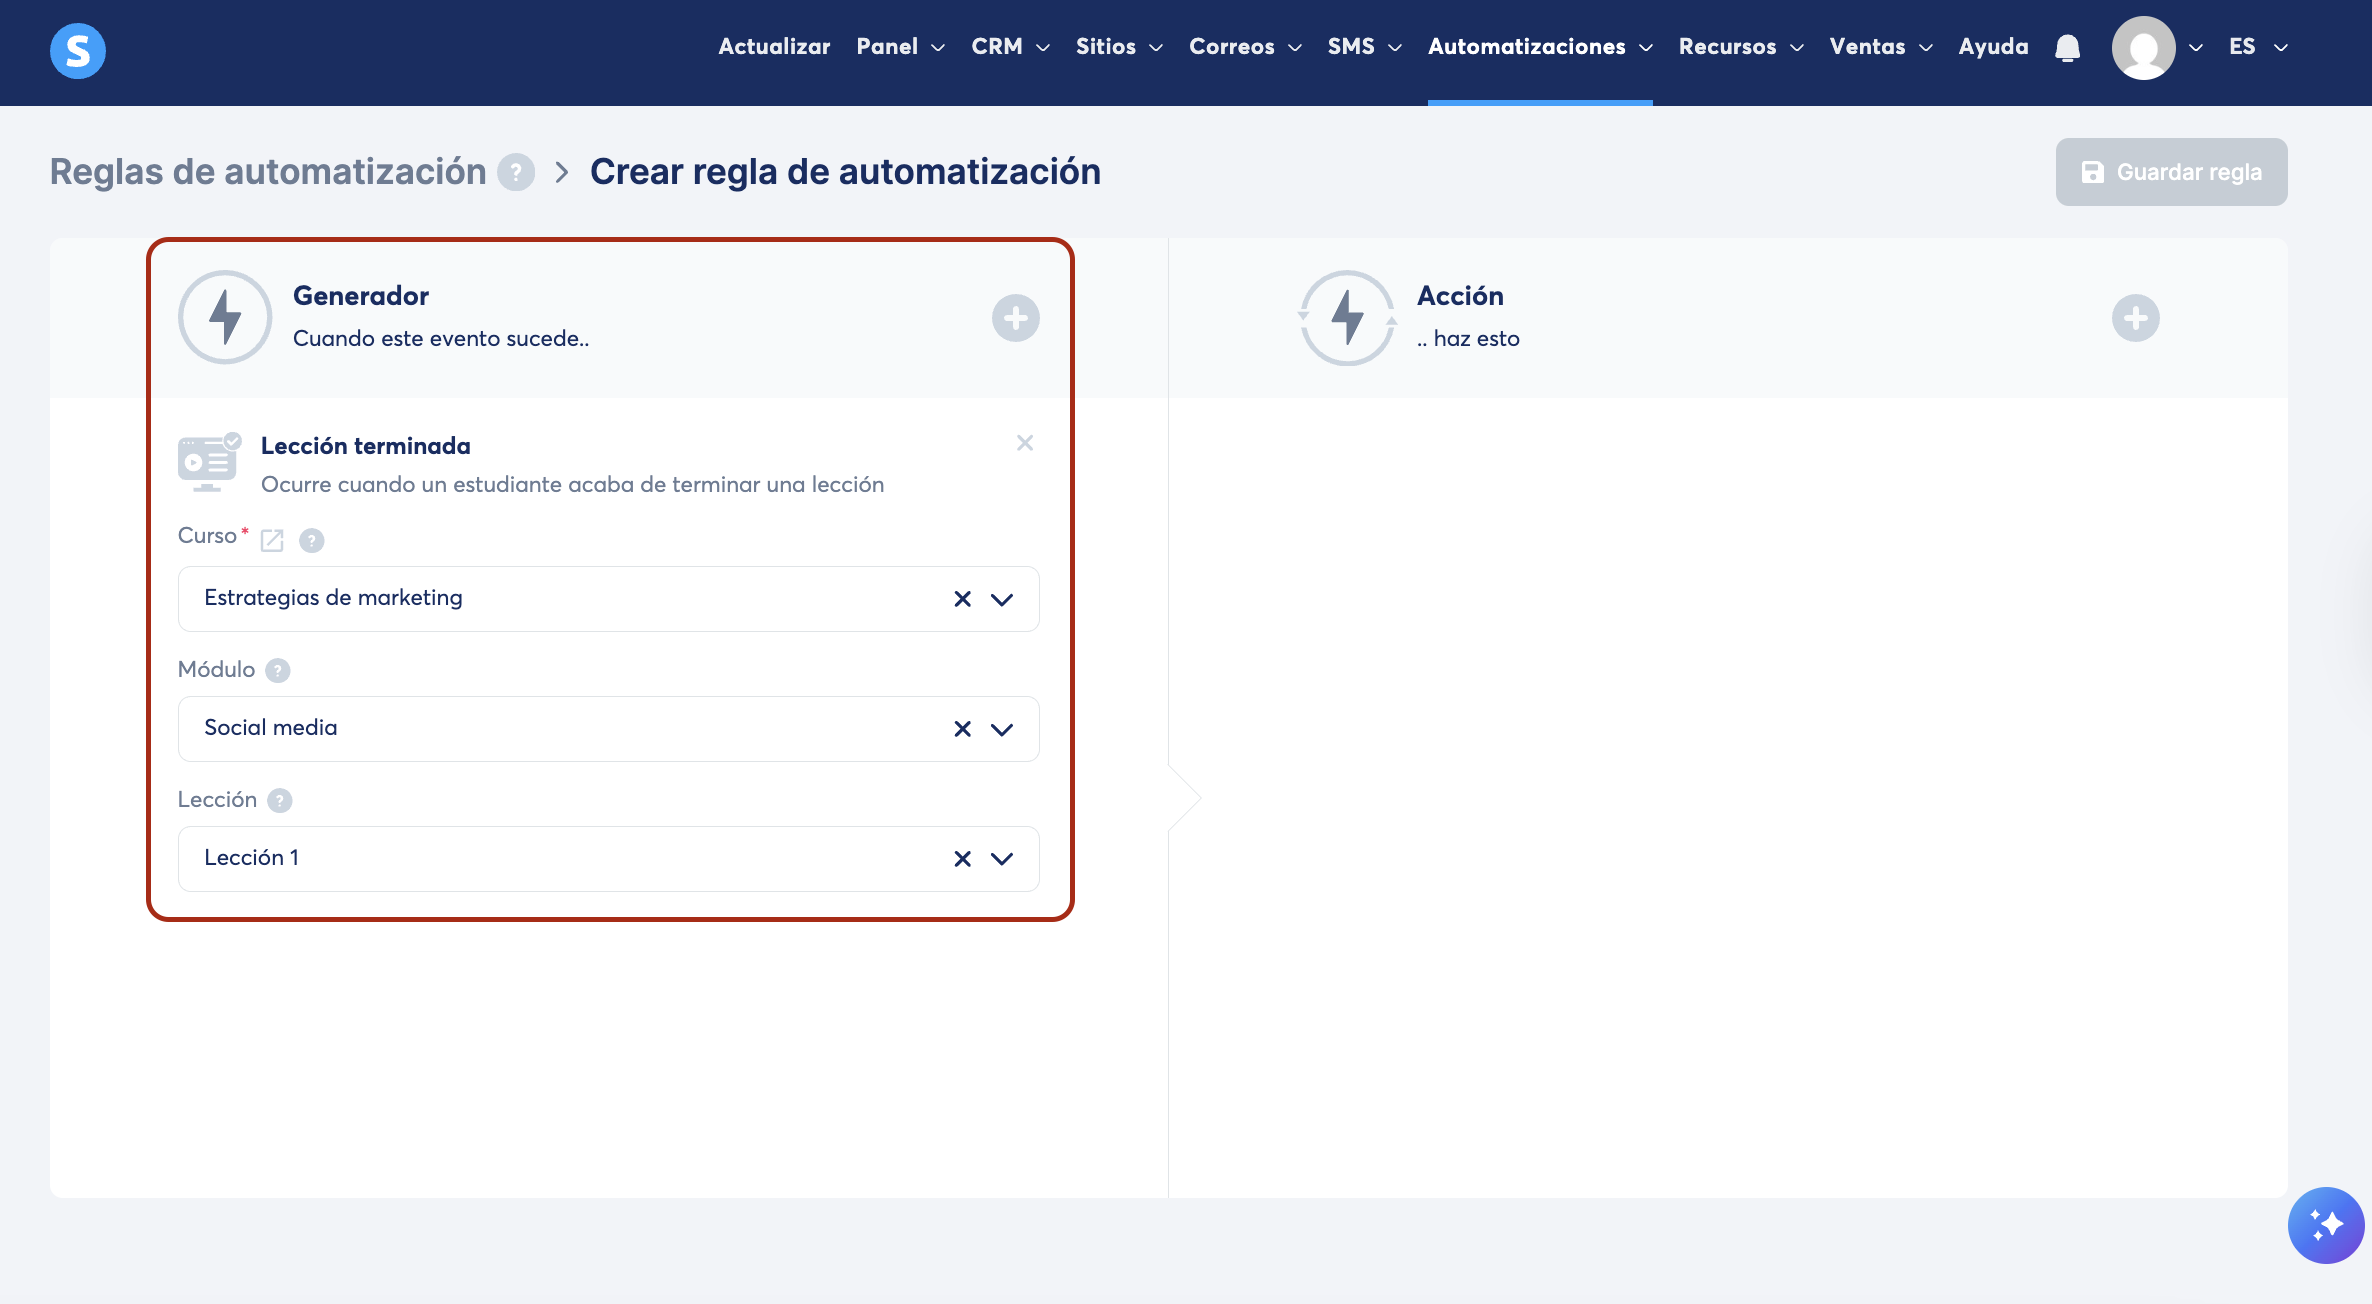Expand the Curso dropdown arrow

[1002, 599]
